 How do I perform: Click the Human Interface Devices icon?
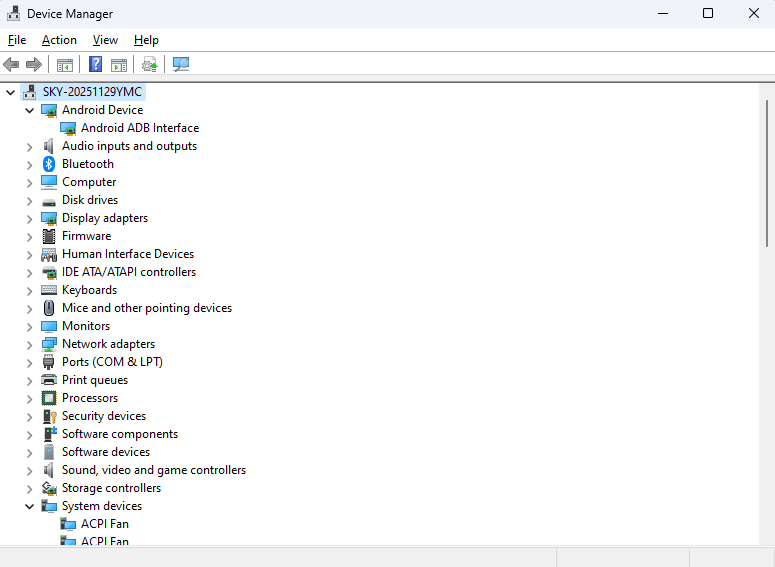[x=49, y=254]
